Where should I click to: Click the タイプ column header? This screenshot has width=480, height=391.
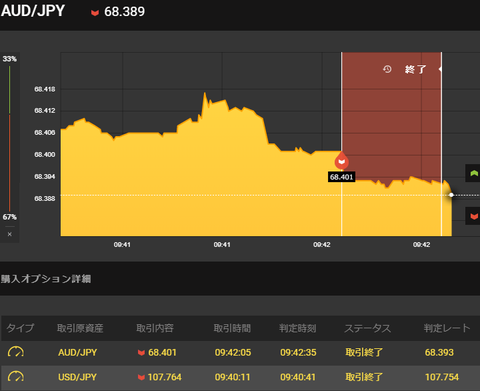(x=20, y=328)
